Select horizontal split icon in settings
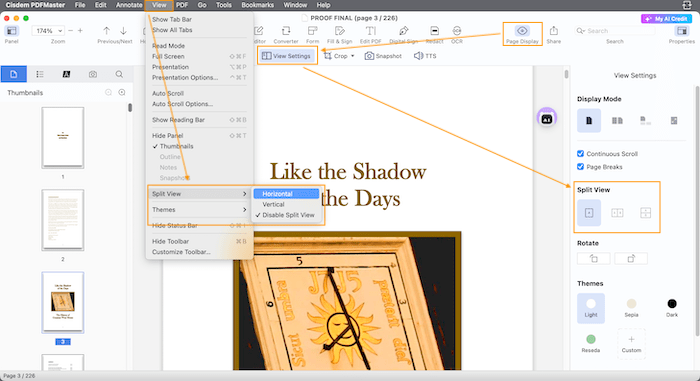Image resolution: width=700 pixels, height=381 pixels. coord(646,213)
